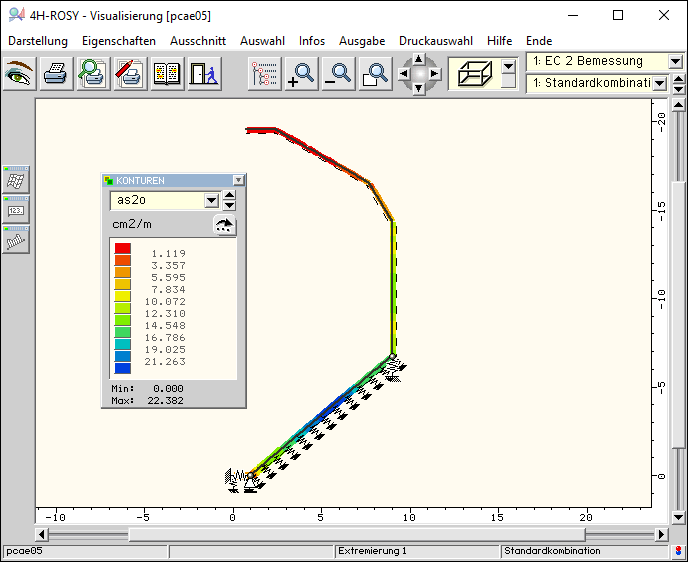This screenshot has width=688, height=562.
Task: Open the Darstellung menu
Action: (38, 41)
